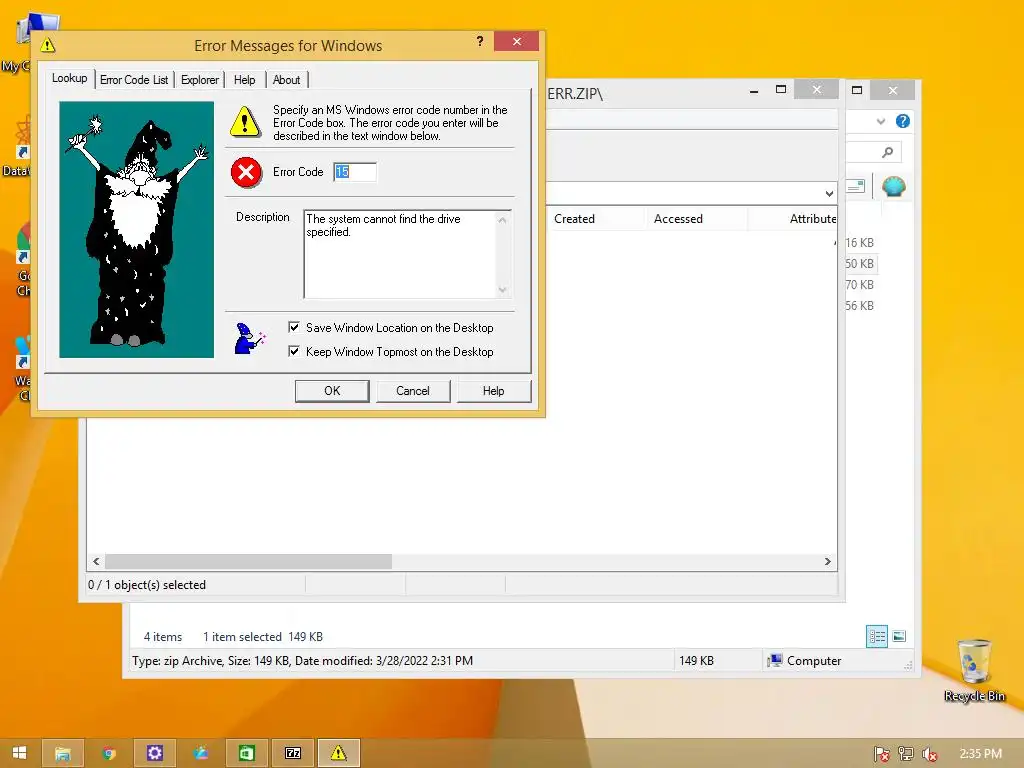Click the description scroll up arrow
Viewport: 1024px width, 768px height.
(x=502, y=220)
